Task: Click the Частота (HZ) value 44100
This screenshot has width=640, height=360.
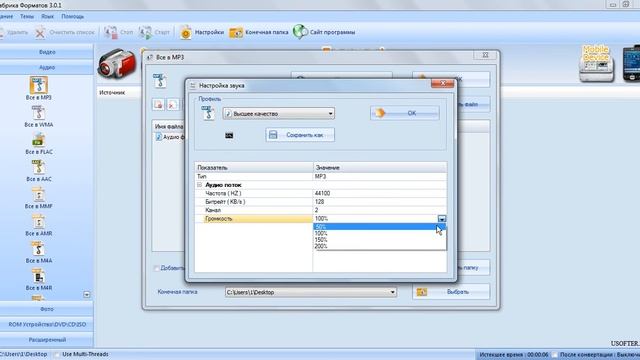Action: [x=380, y=193]
